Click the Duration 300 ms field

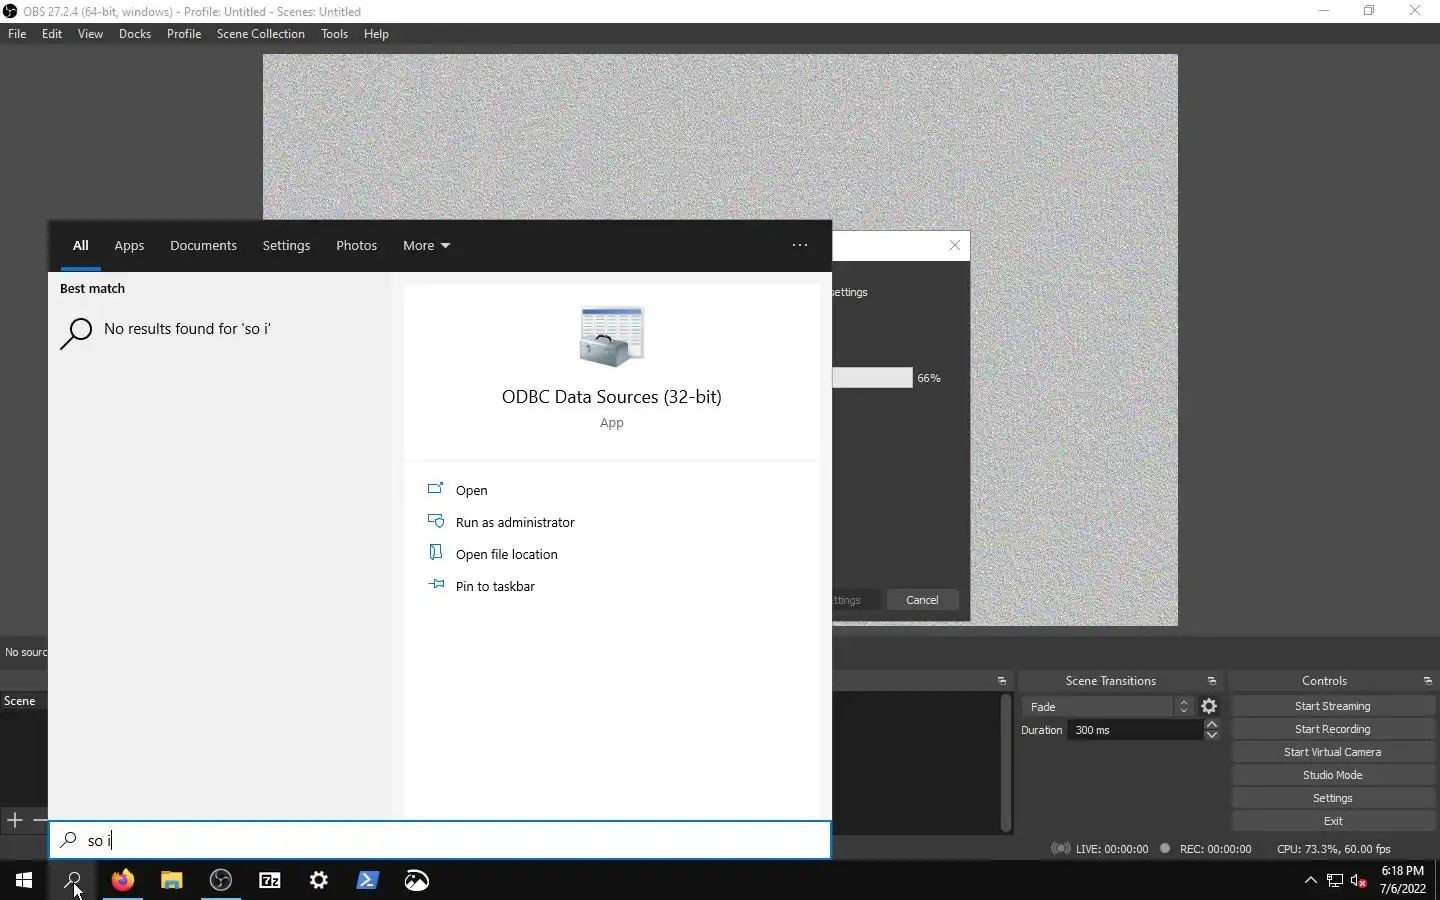(1137, 730)
